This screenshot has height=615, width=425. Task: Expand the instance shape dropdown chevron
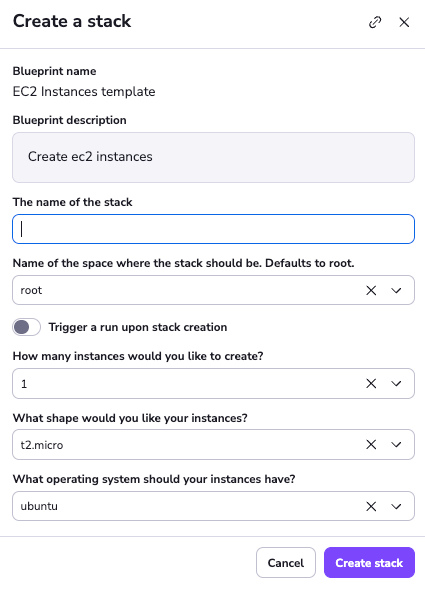396,444
